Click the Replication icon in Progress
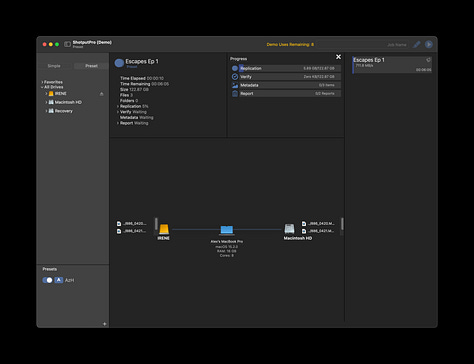Image resolution: width=474 pixels, height=364 pixels. tap(235, 68)
